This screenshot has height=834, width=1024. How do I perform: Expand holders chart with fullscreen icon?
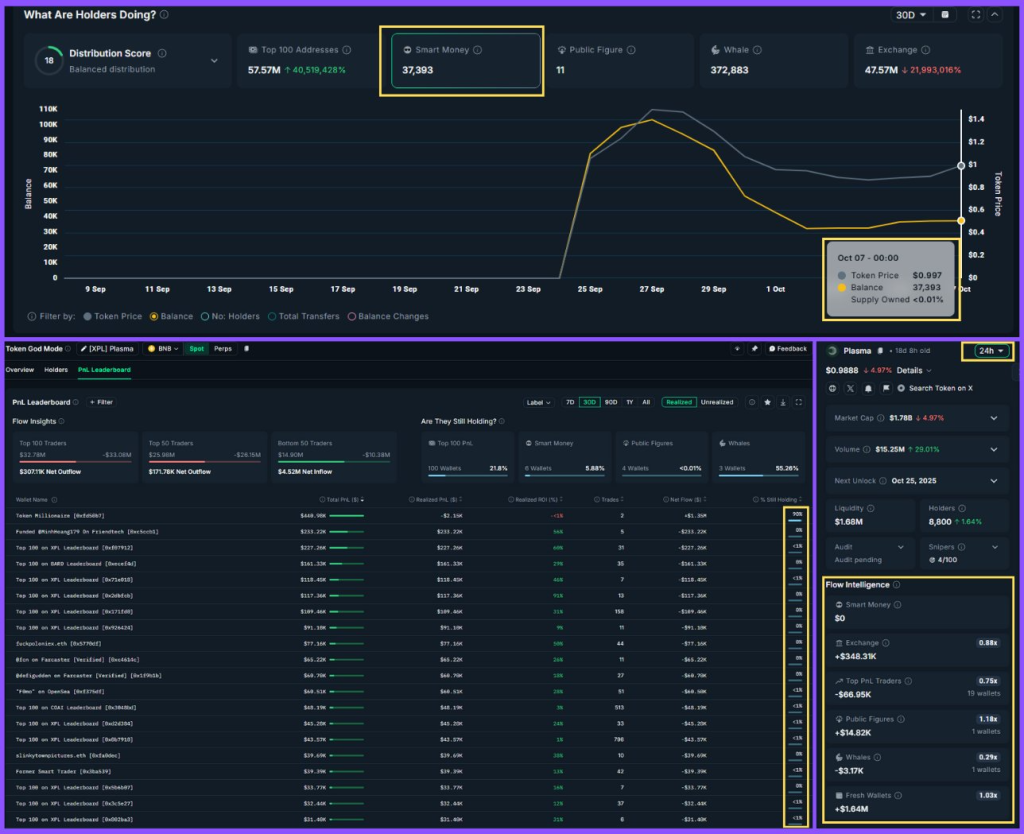976,15
